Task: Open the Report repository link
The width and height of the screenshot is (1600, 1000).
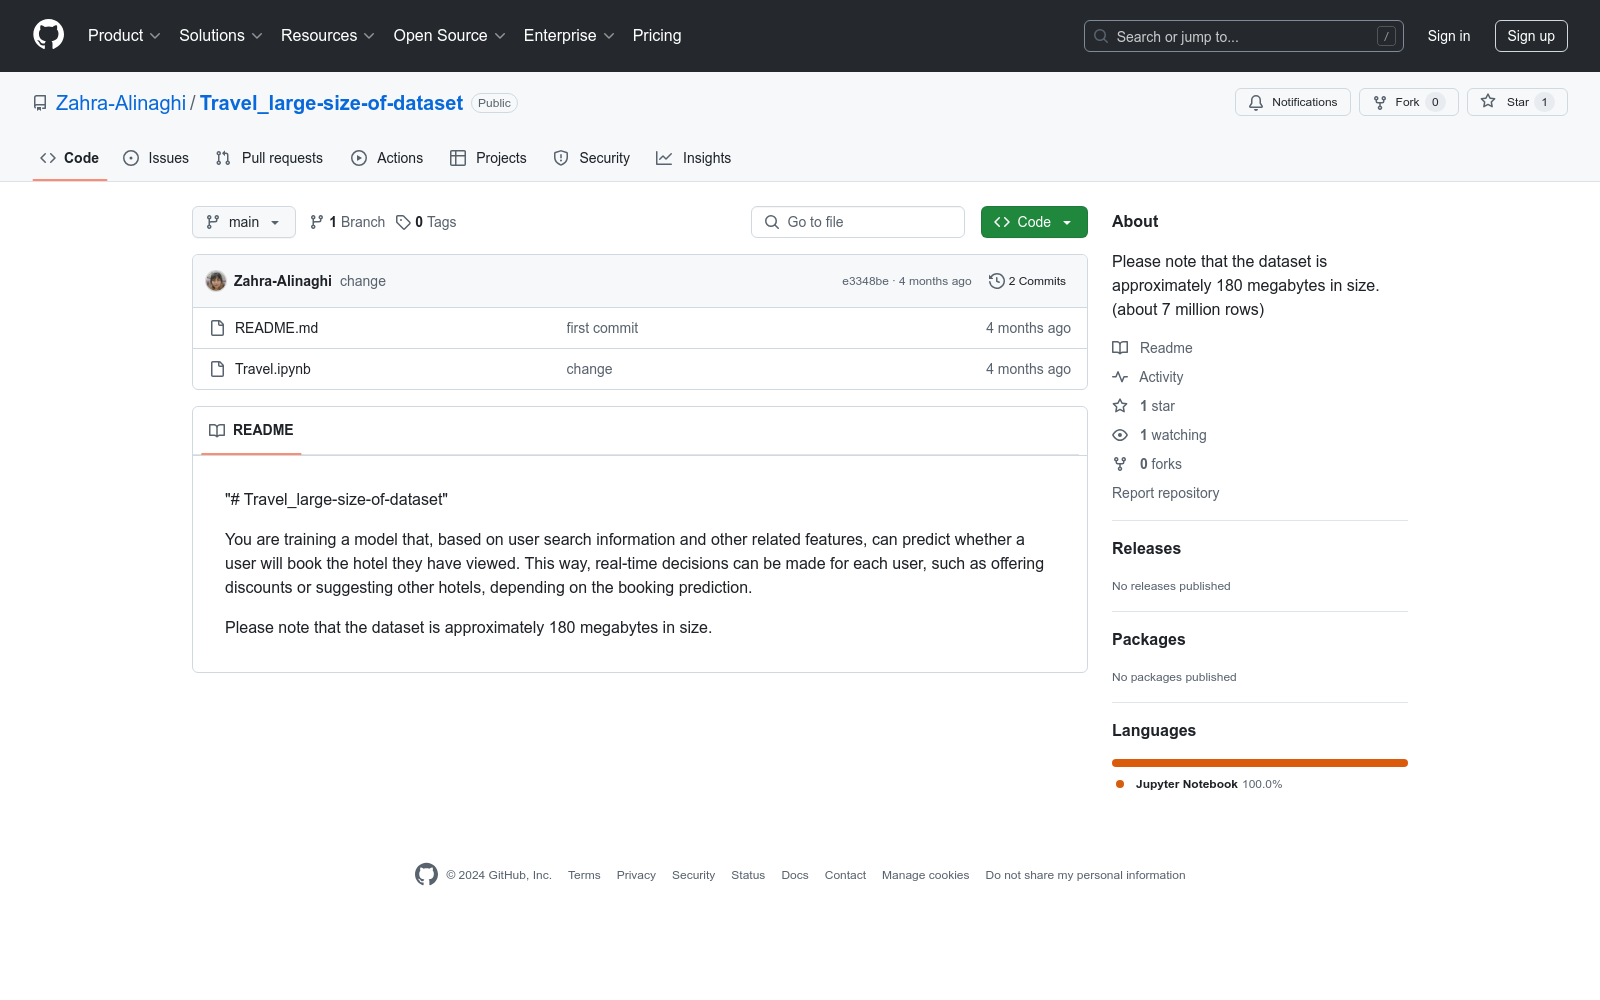Action: tap(1165, 493)
